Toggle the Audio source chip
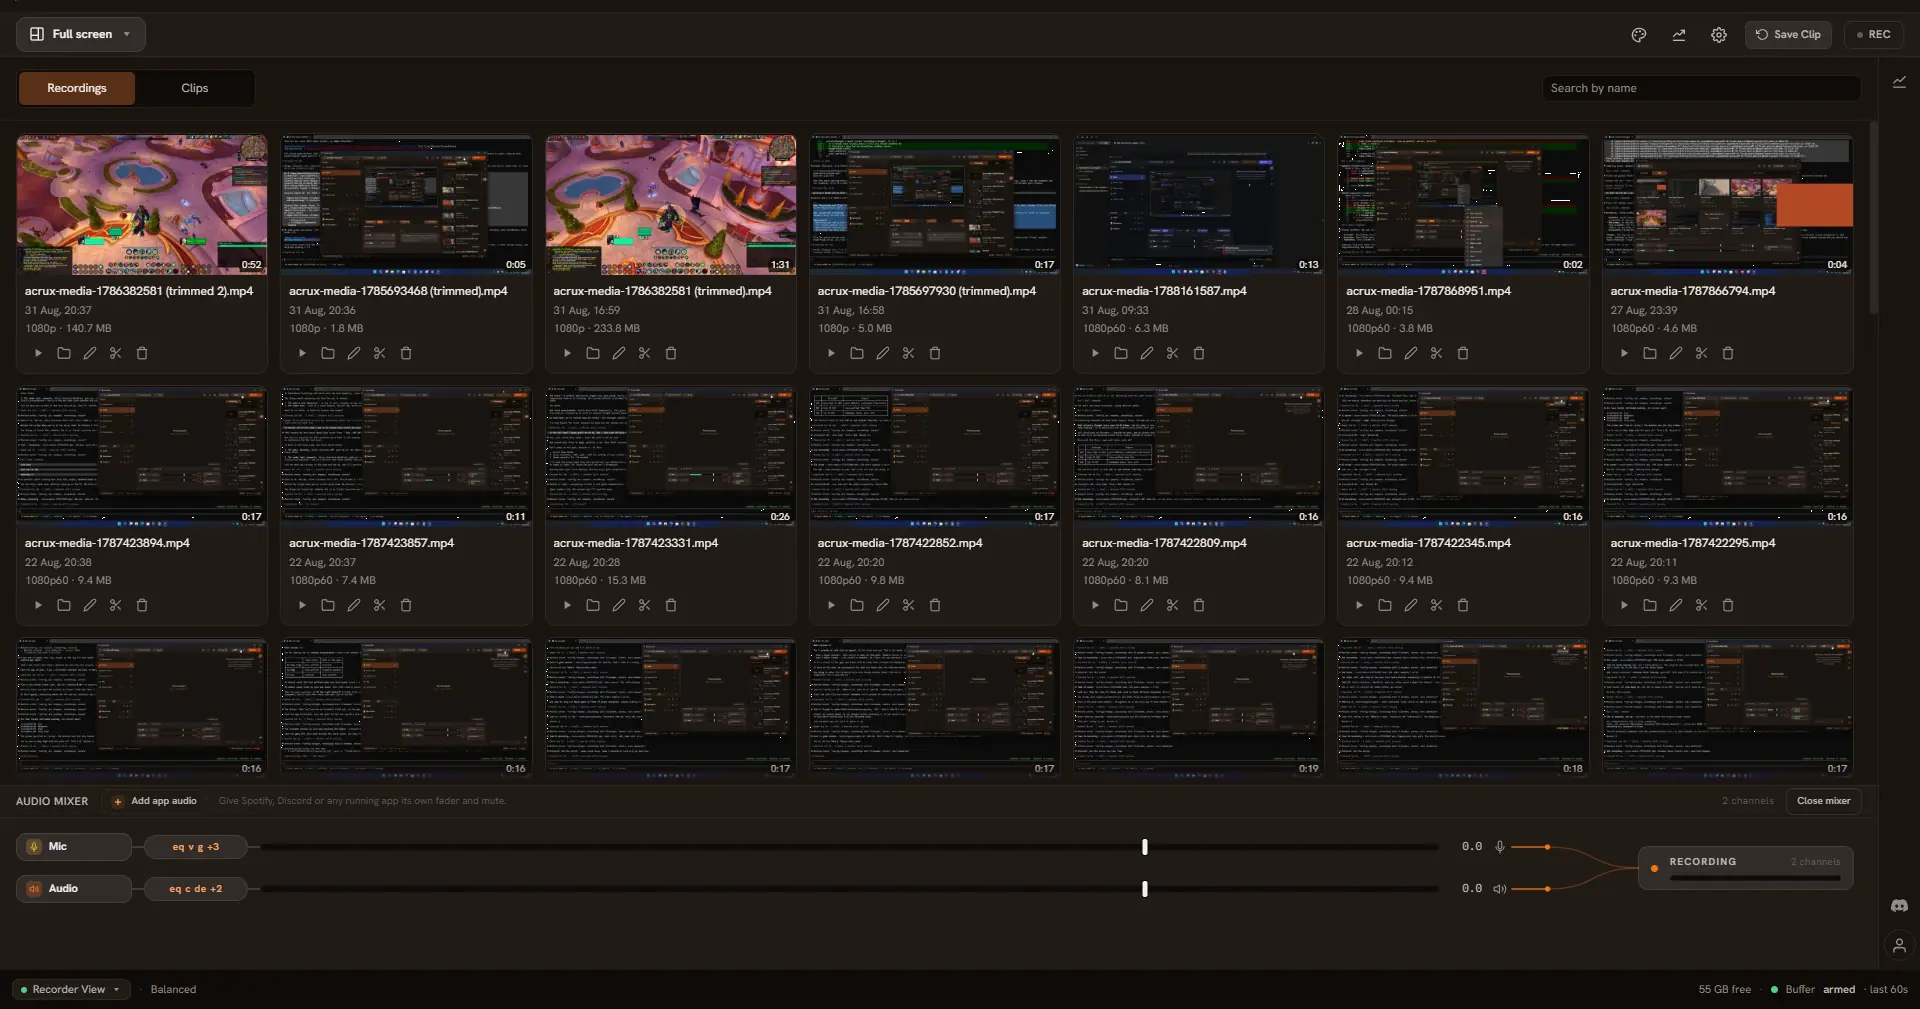This screenshot has width=1920, height=1009. point(73,889)
